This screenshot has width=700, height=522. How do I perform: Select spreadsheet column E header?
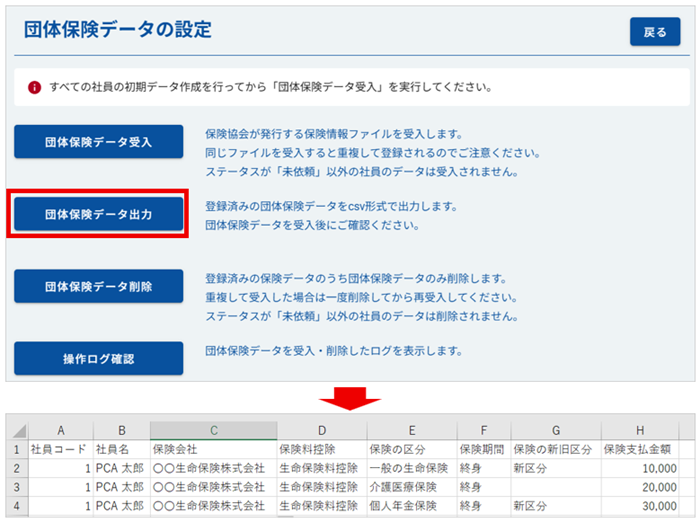click(412, 430)
